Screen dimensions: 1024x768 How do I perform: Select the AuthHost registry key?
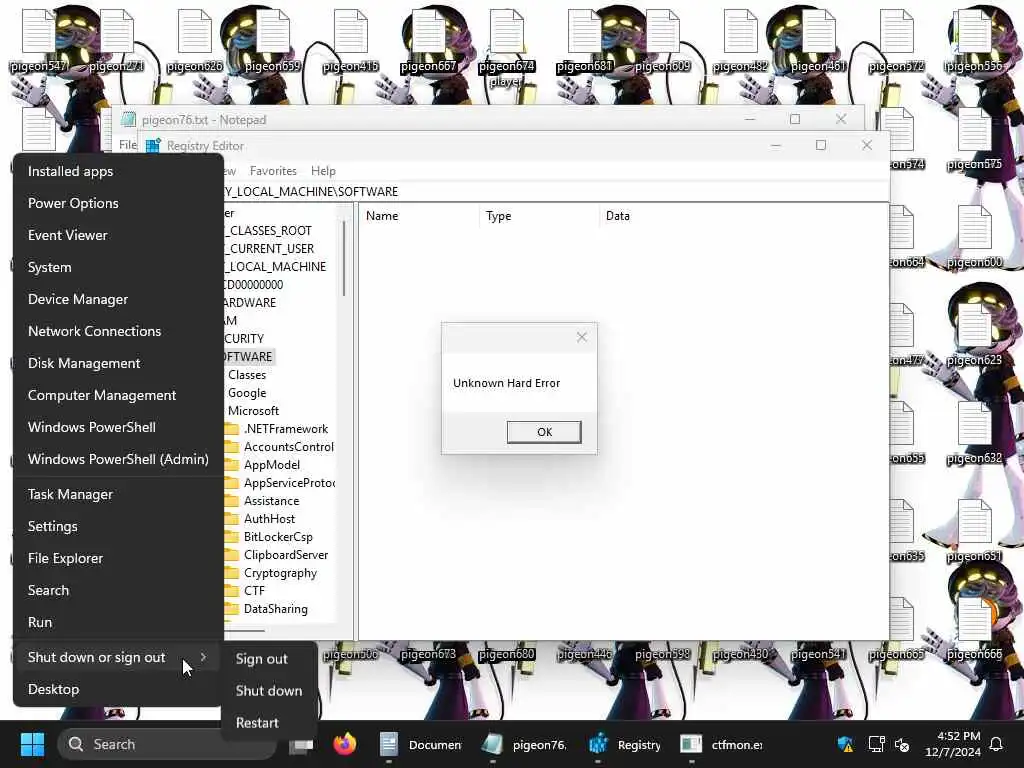(x=269, y=519)
